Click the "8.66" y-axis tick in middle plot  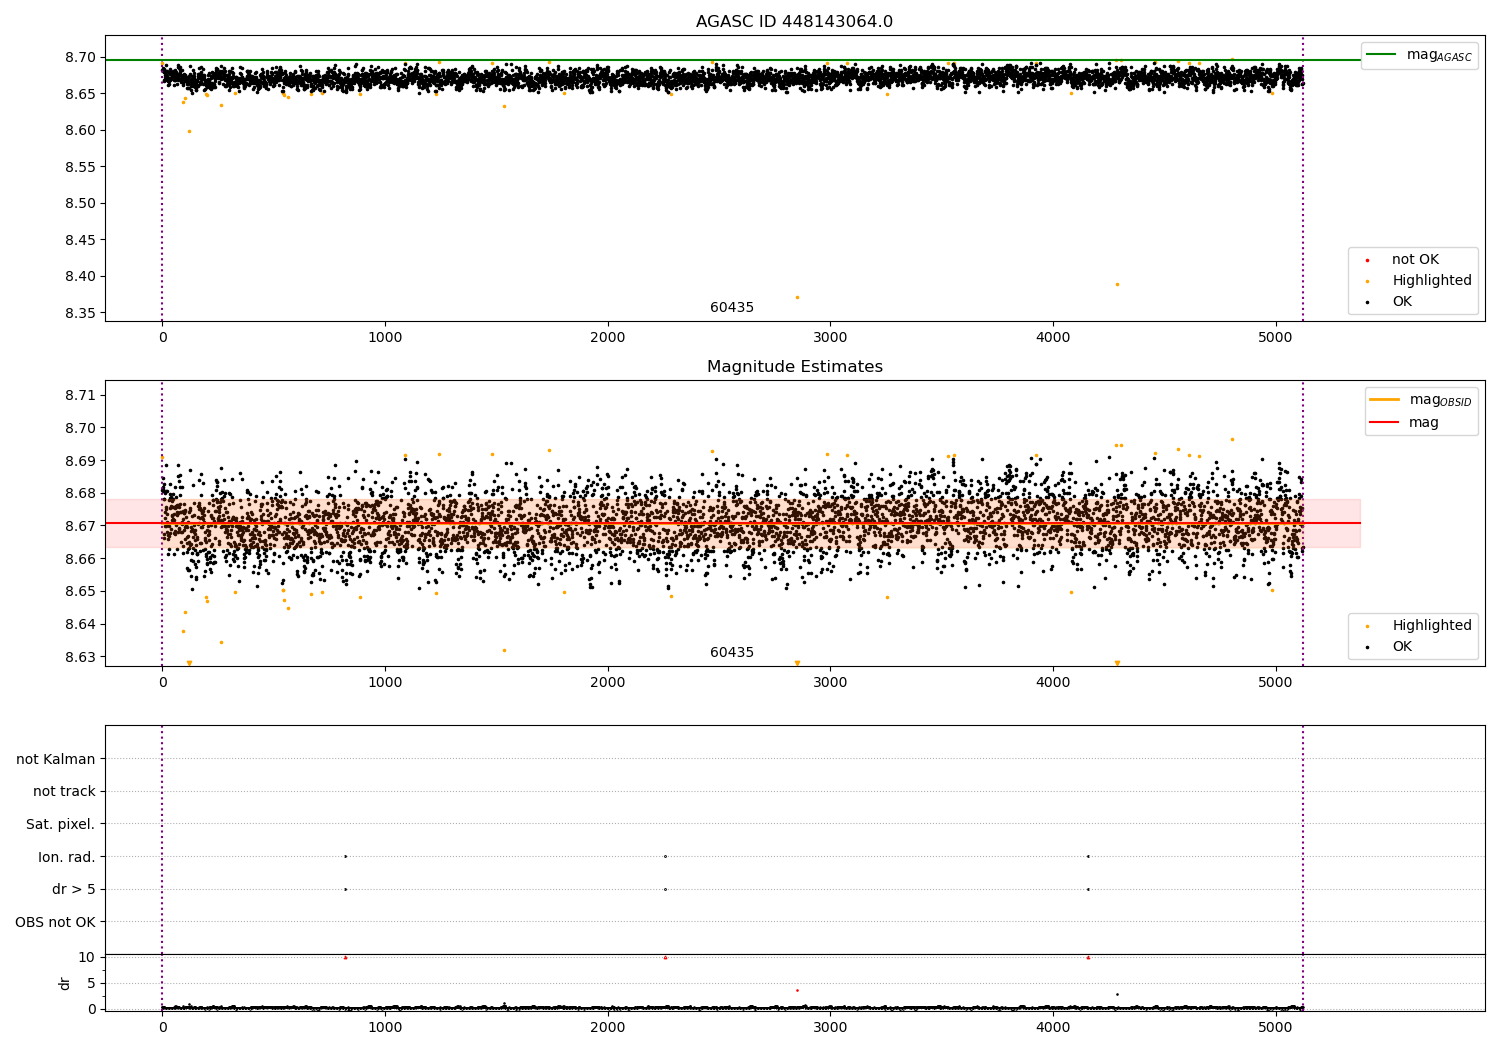point(80,559)
